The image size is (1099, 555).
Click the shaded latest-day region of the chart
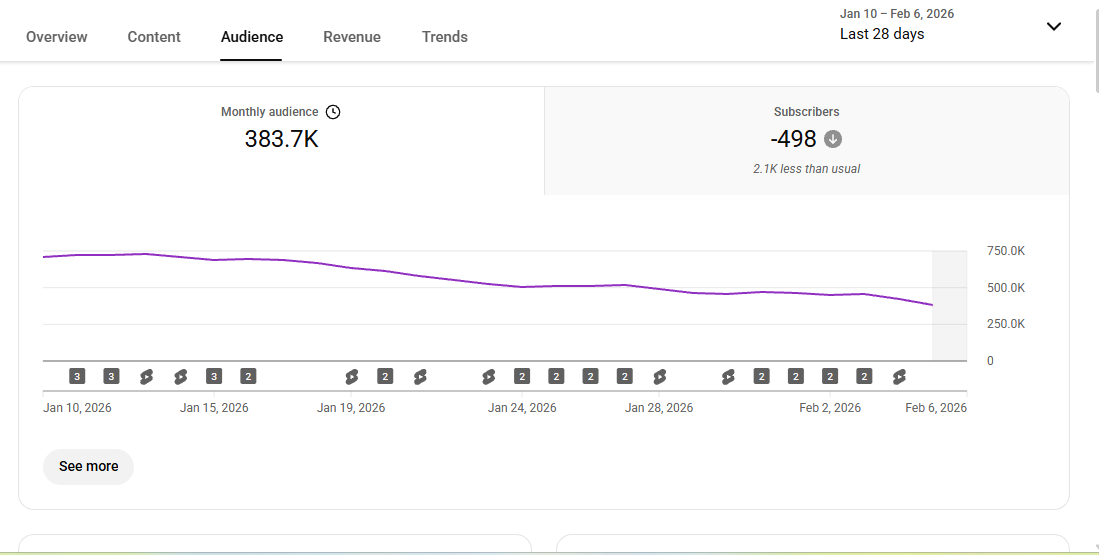949,305
